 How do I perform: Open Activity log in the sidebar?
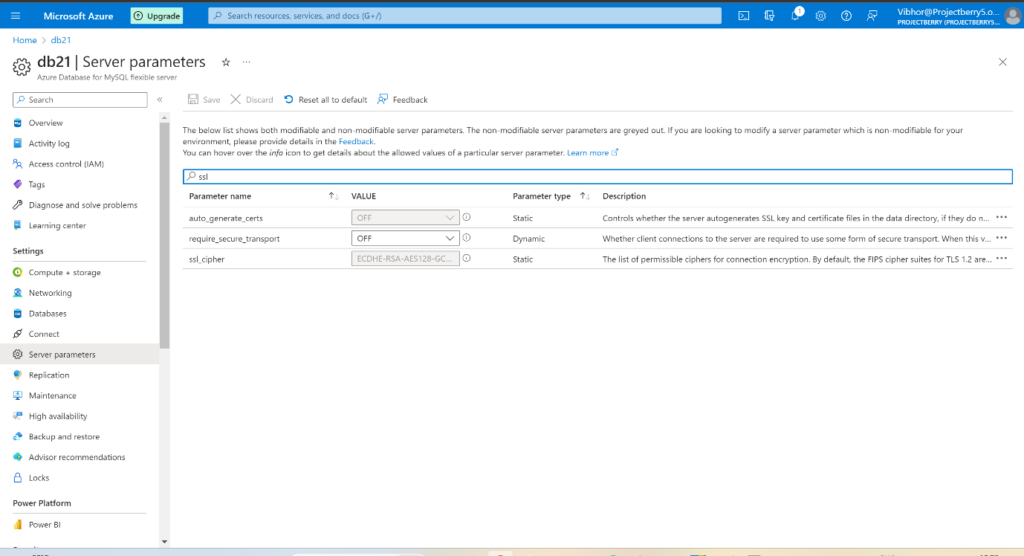(x=49, y=143)
